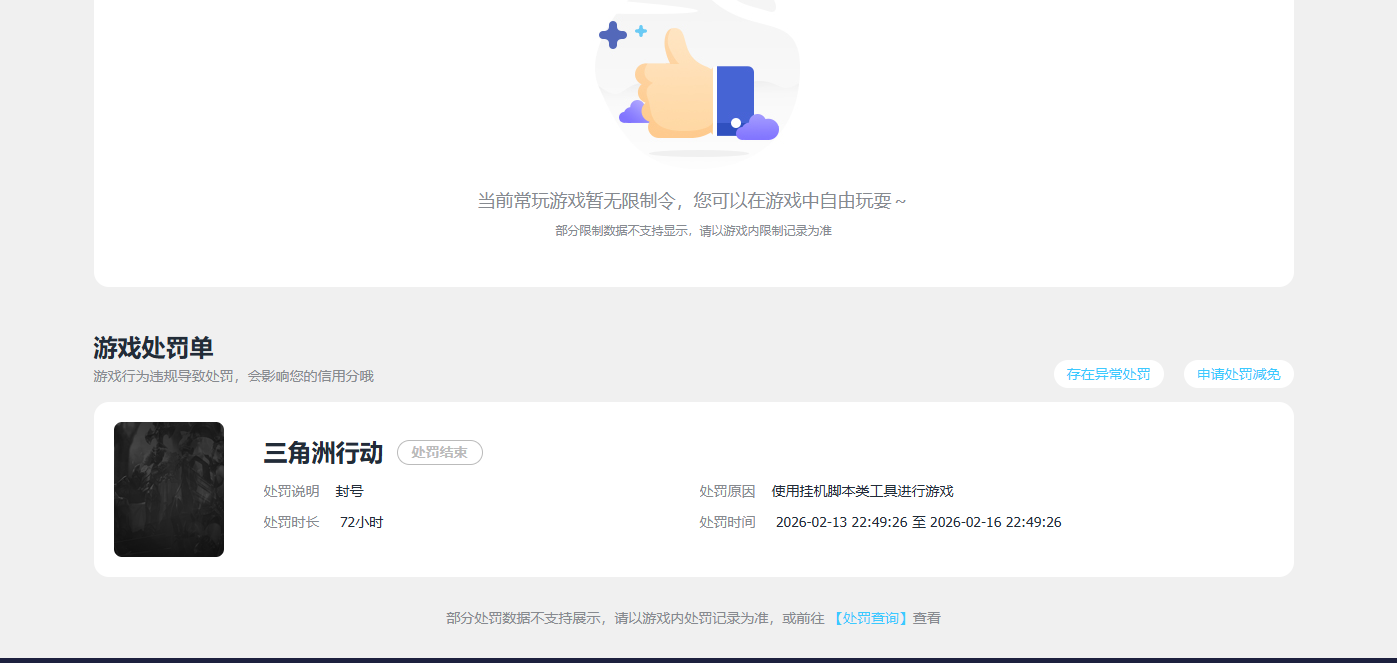Click the 当前常玩游戏暂无限制令 message
This screenshot has height=663, width=1397.
(692, 201)
